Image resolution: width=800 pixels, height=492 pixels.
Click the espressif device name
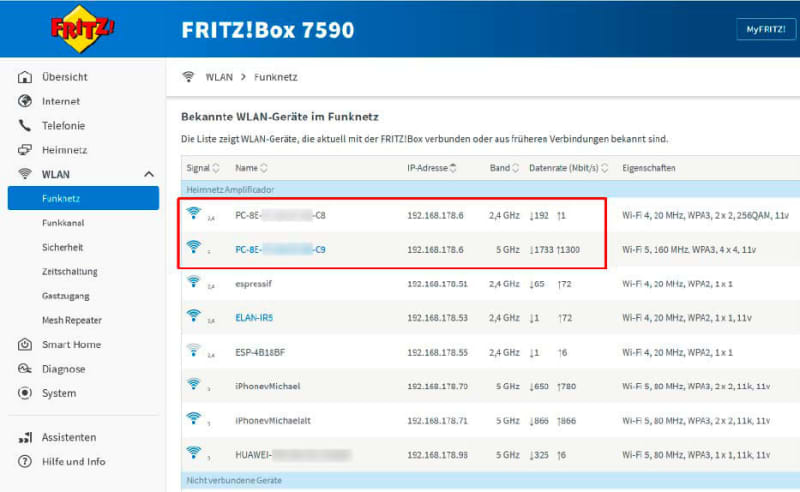(x=253, y=284)
